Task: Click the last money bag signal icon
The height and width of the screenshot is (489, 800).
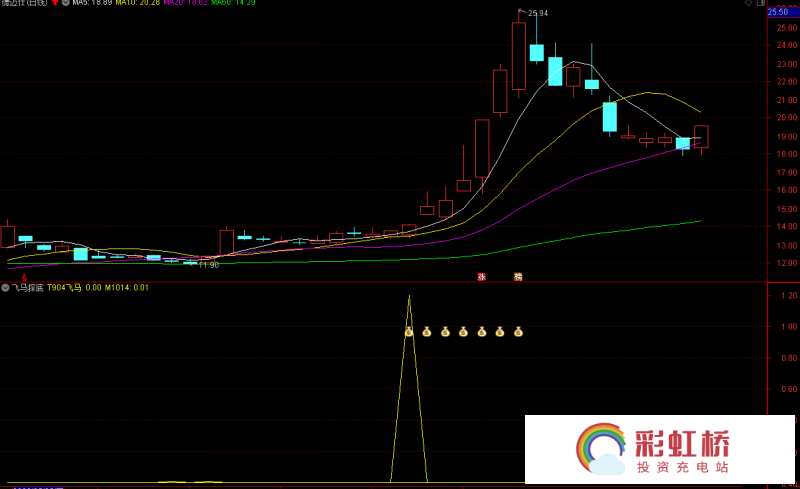Action: tap(518, 332)
